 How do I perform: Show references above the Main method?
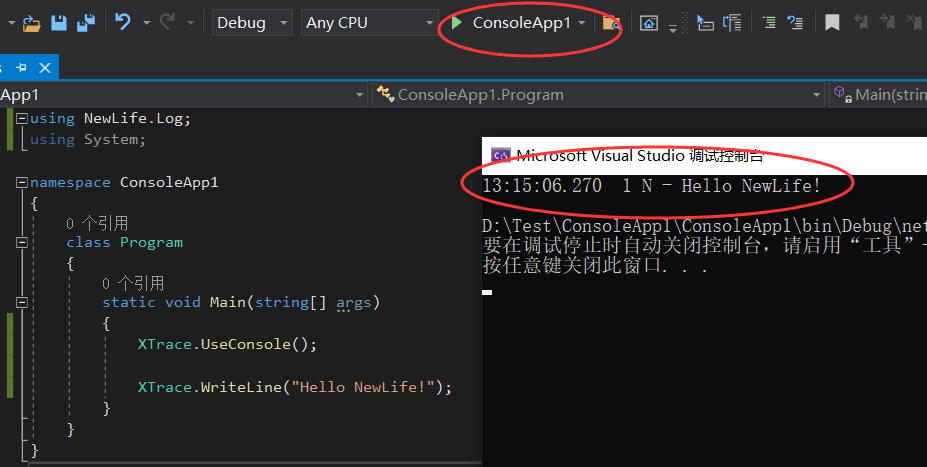click(x=133, y=283)
